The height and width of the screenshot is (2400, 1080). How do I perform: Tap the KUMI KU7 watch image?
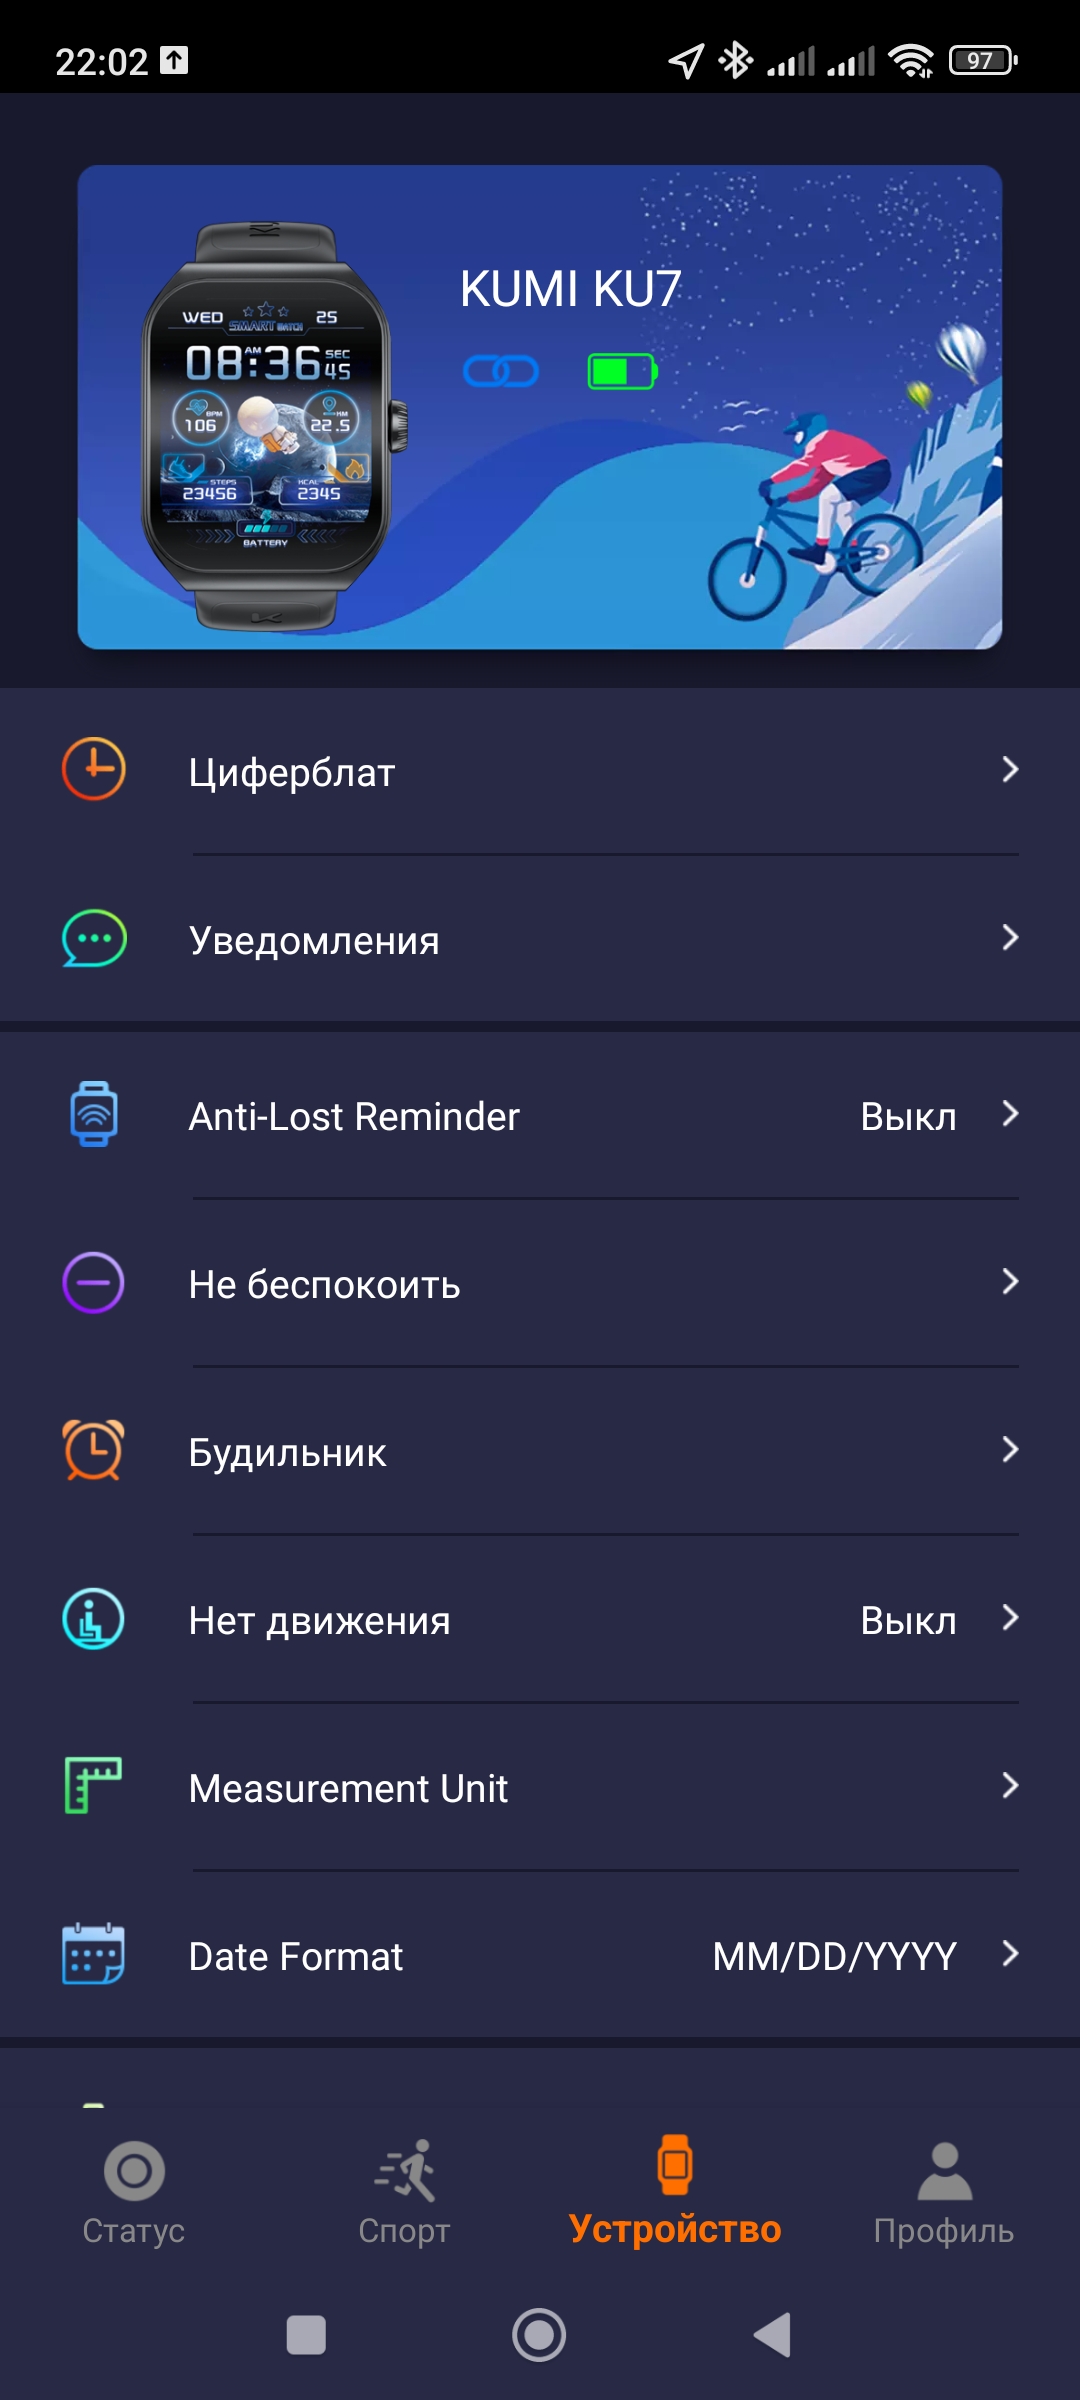tap(266, 427)
